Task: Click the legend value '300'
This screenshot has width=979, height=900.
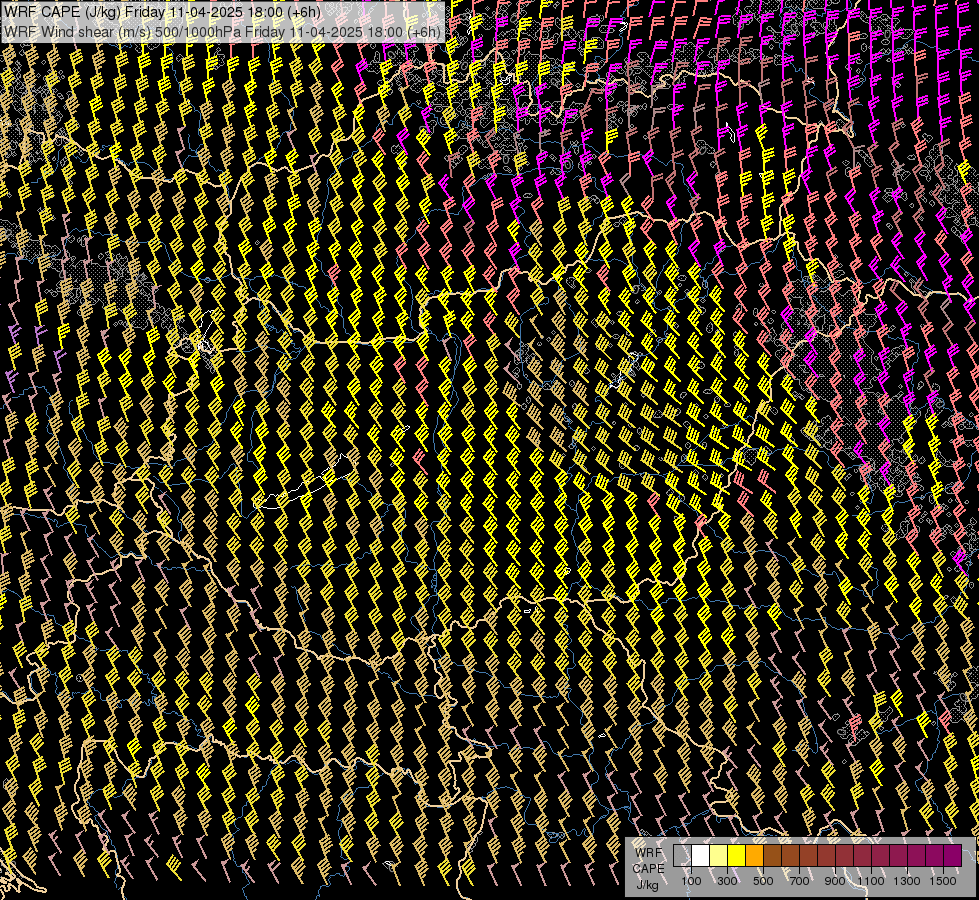Action: 727,881
